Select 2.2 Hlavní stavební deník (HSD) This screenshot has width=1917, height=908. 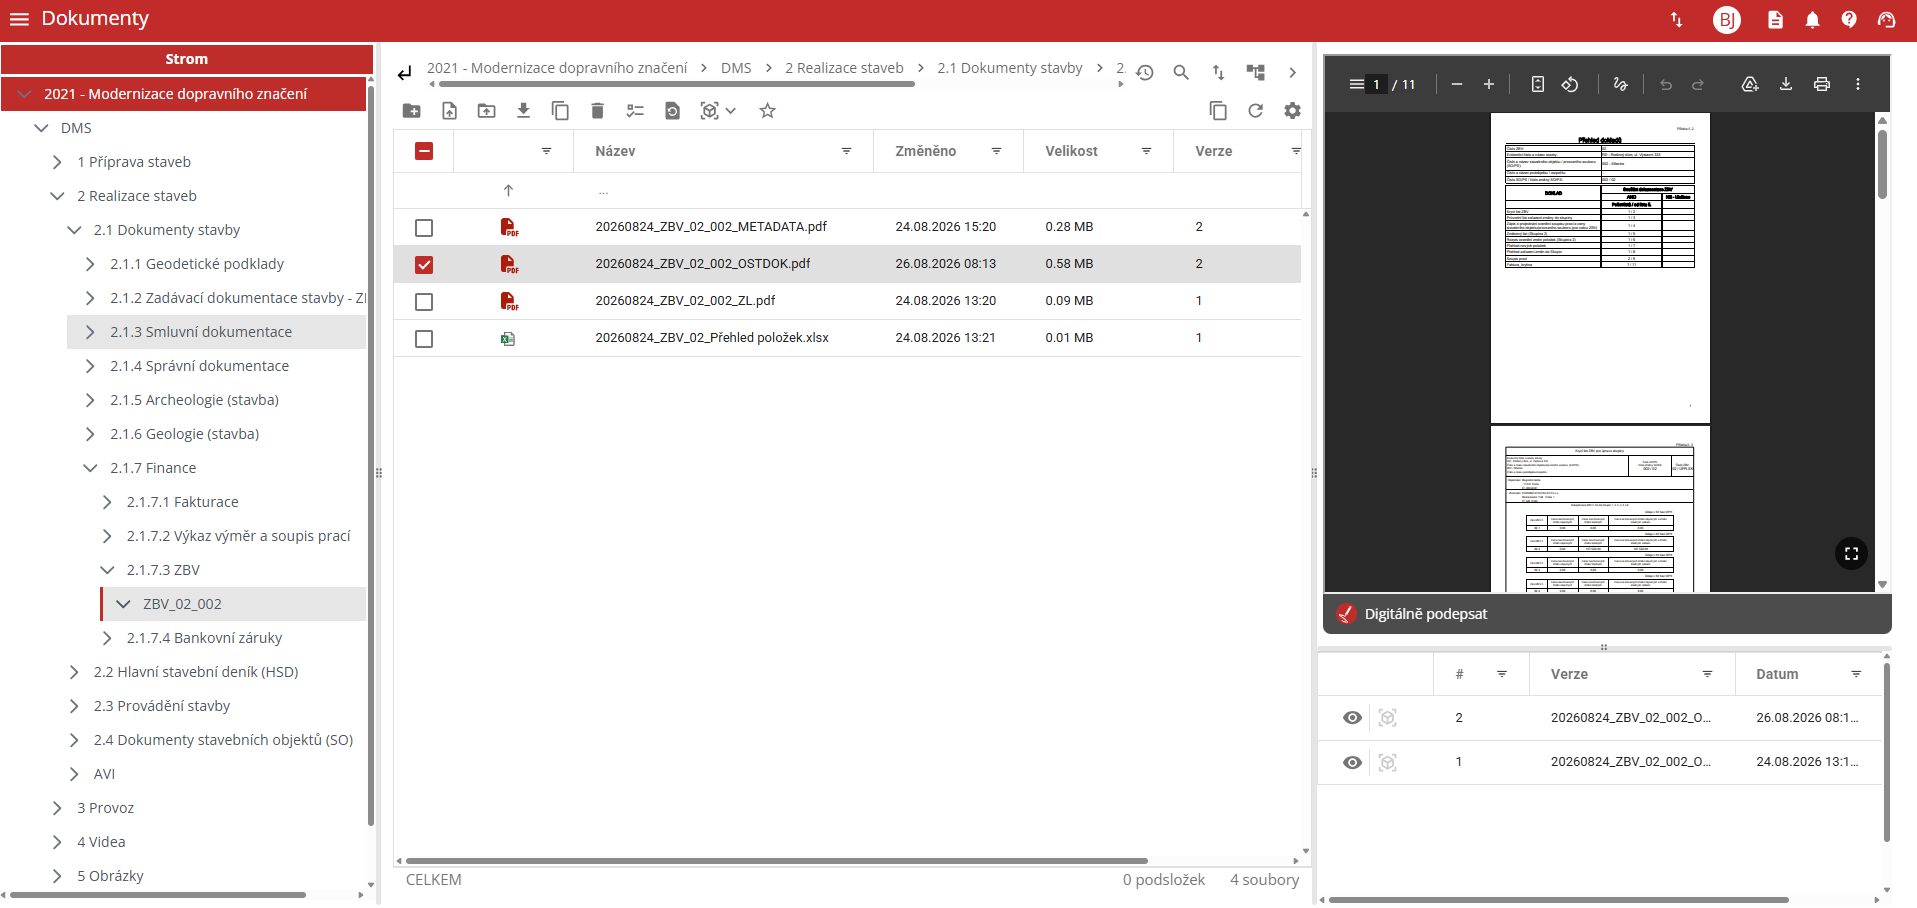point(196,672)
